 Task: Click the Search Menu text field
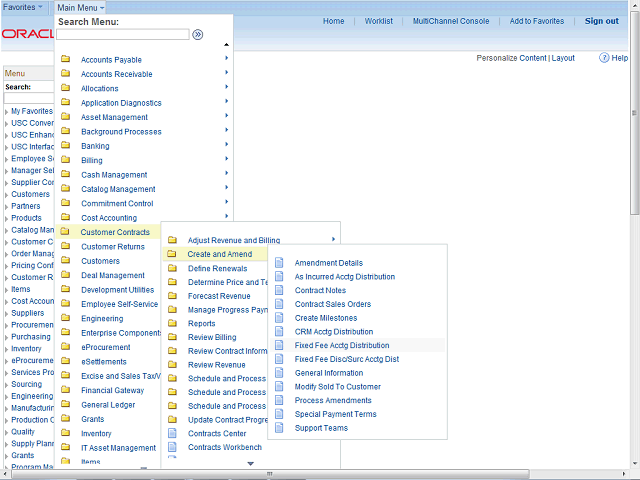point(122,34)
